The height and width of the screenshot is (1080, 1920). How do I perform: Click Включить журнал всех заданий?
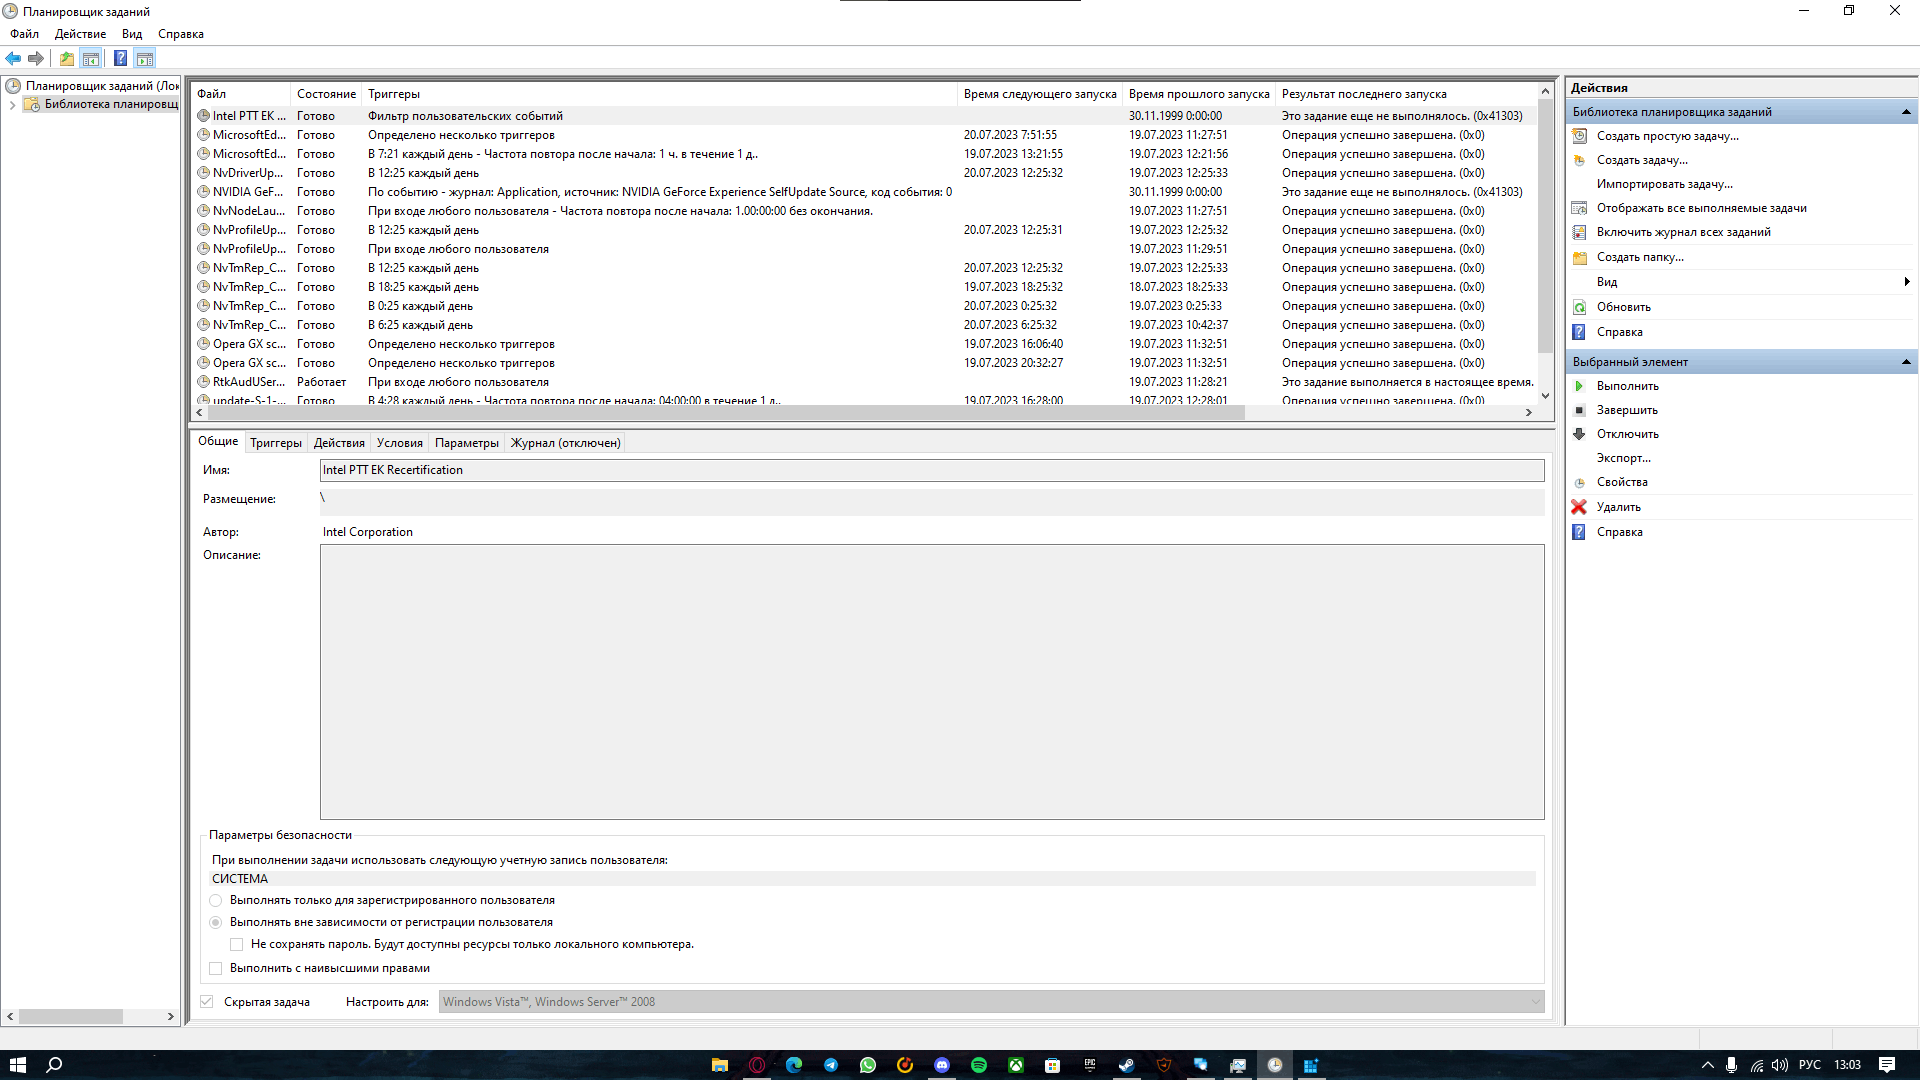tap(1683, 232)
